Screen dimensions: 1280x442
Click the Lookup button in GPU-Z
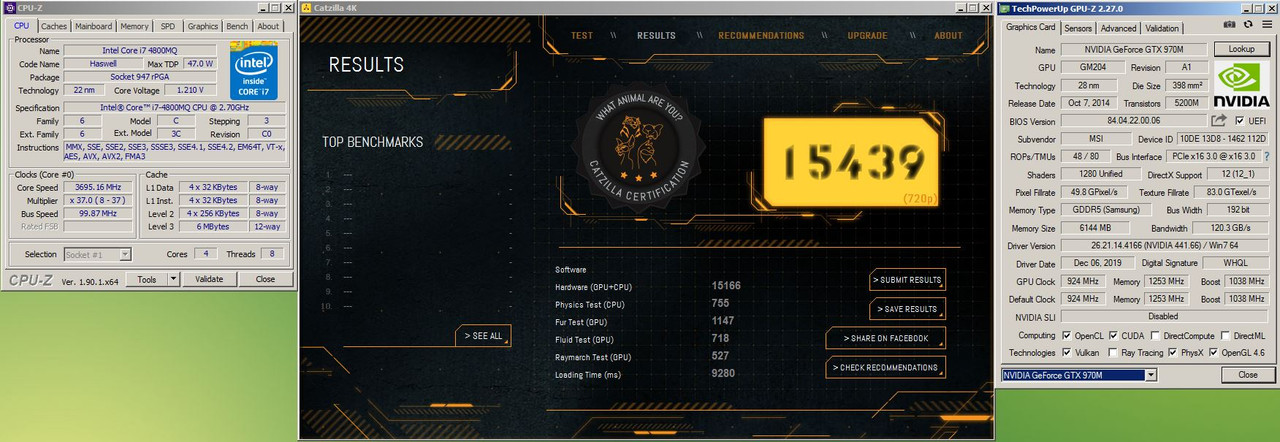(1241, 49)
